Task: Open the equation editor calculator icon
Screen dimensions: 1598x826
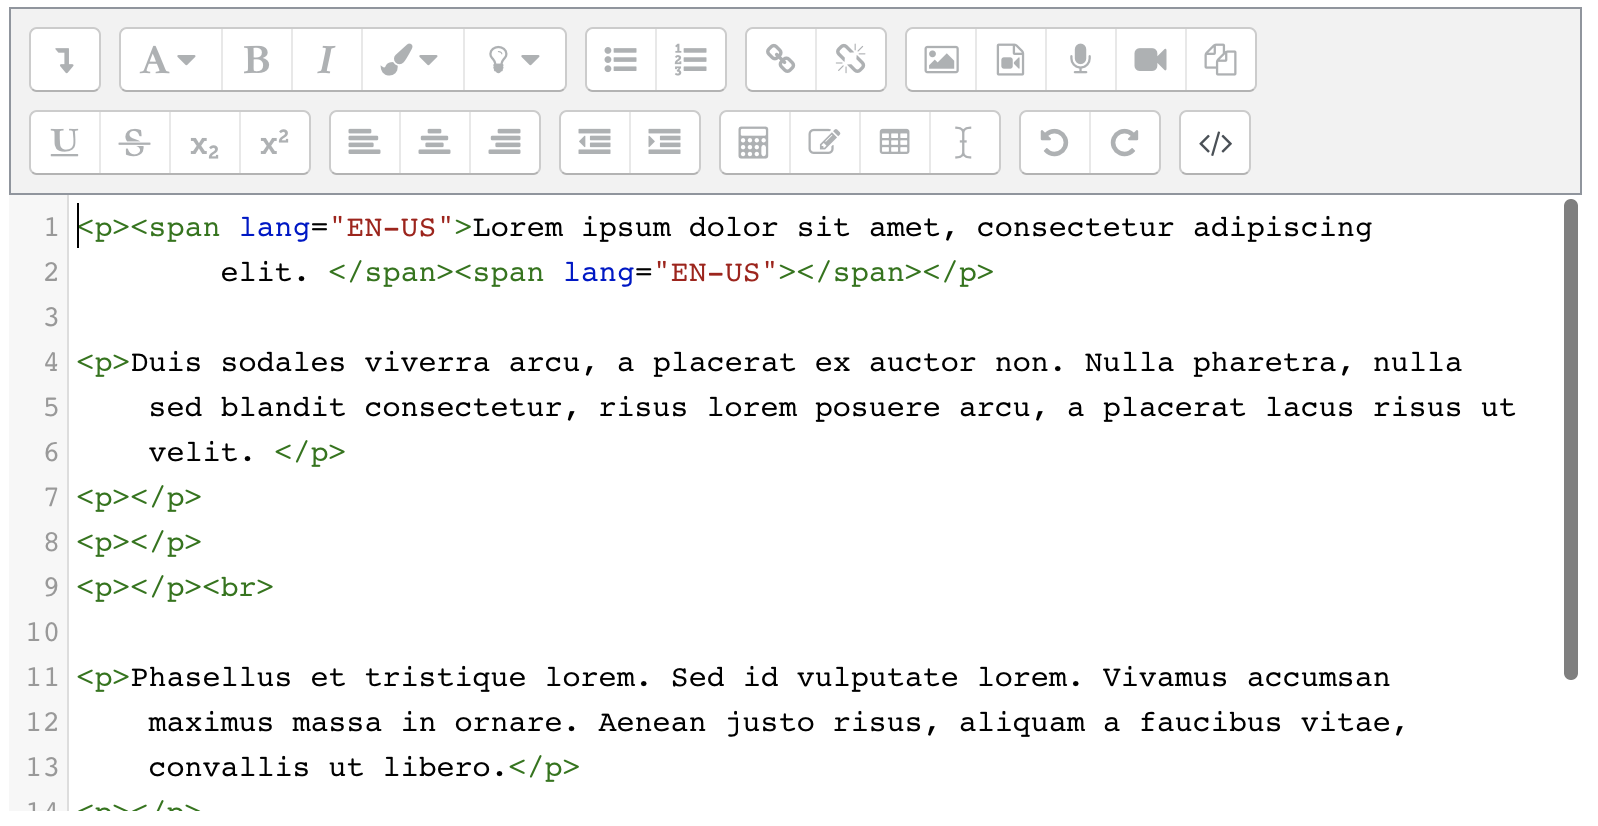Action: [754, 143]
